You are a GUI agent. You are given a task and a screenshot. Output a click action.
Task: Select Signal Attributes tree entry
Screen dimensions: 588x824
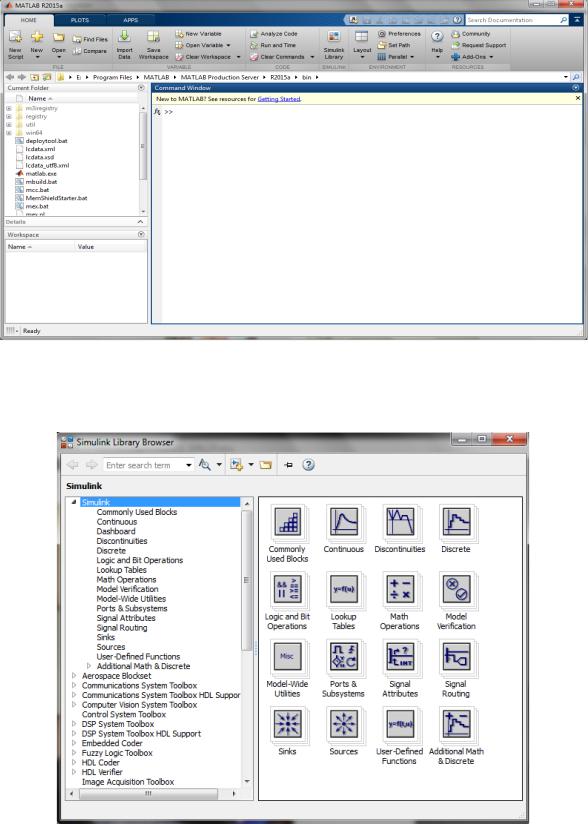pos(126,618)
